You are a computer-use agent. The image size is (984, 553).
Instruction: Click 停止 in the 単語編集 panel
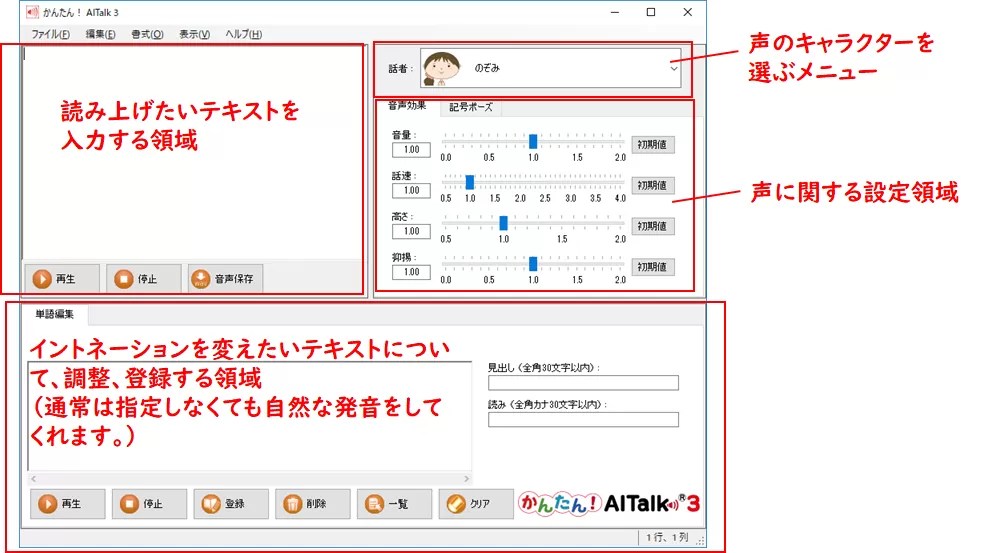[149, 503]
